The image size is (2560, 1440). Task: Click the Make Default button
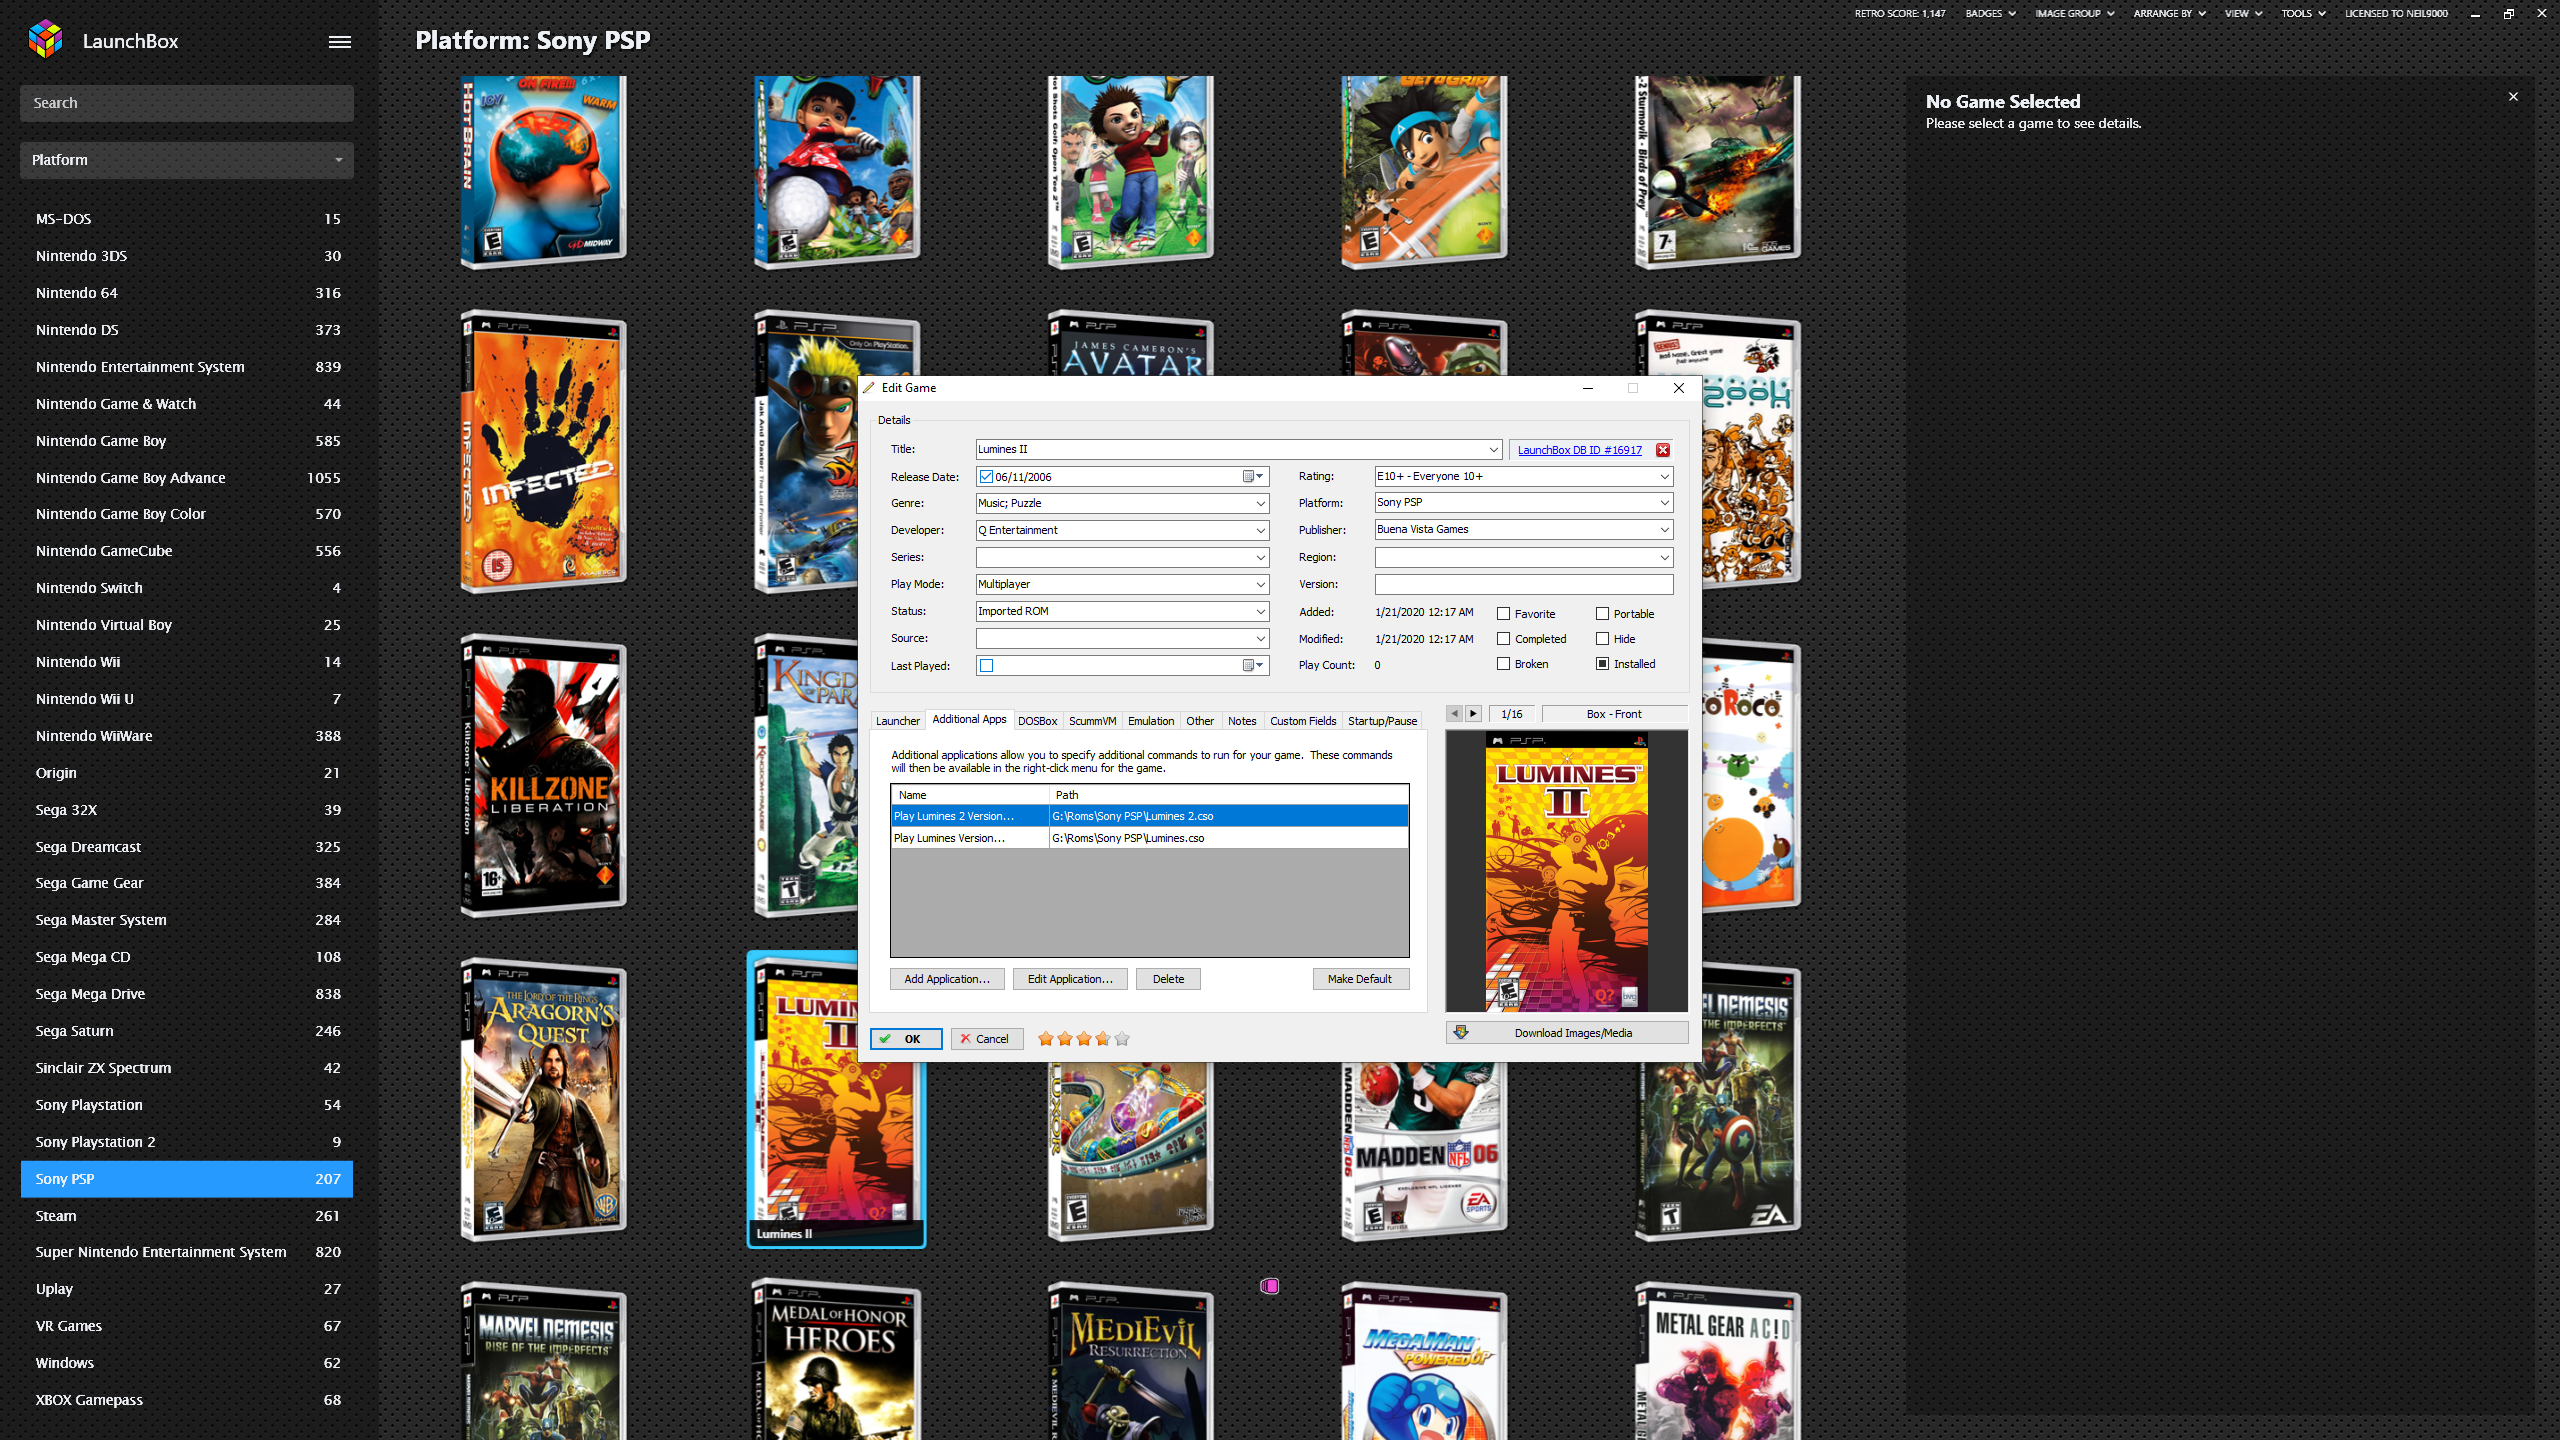click(1360, 979)
